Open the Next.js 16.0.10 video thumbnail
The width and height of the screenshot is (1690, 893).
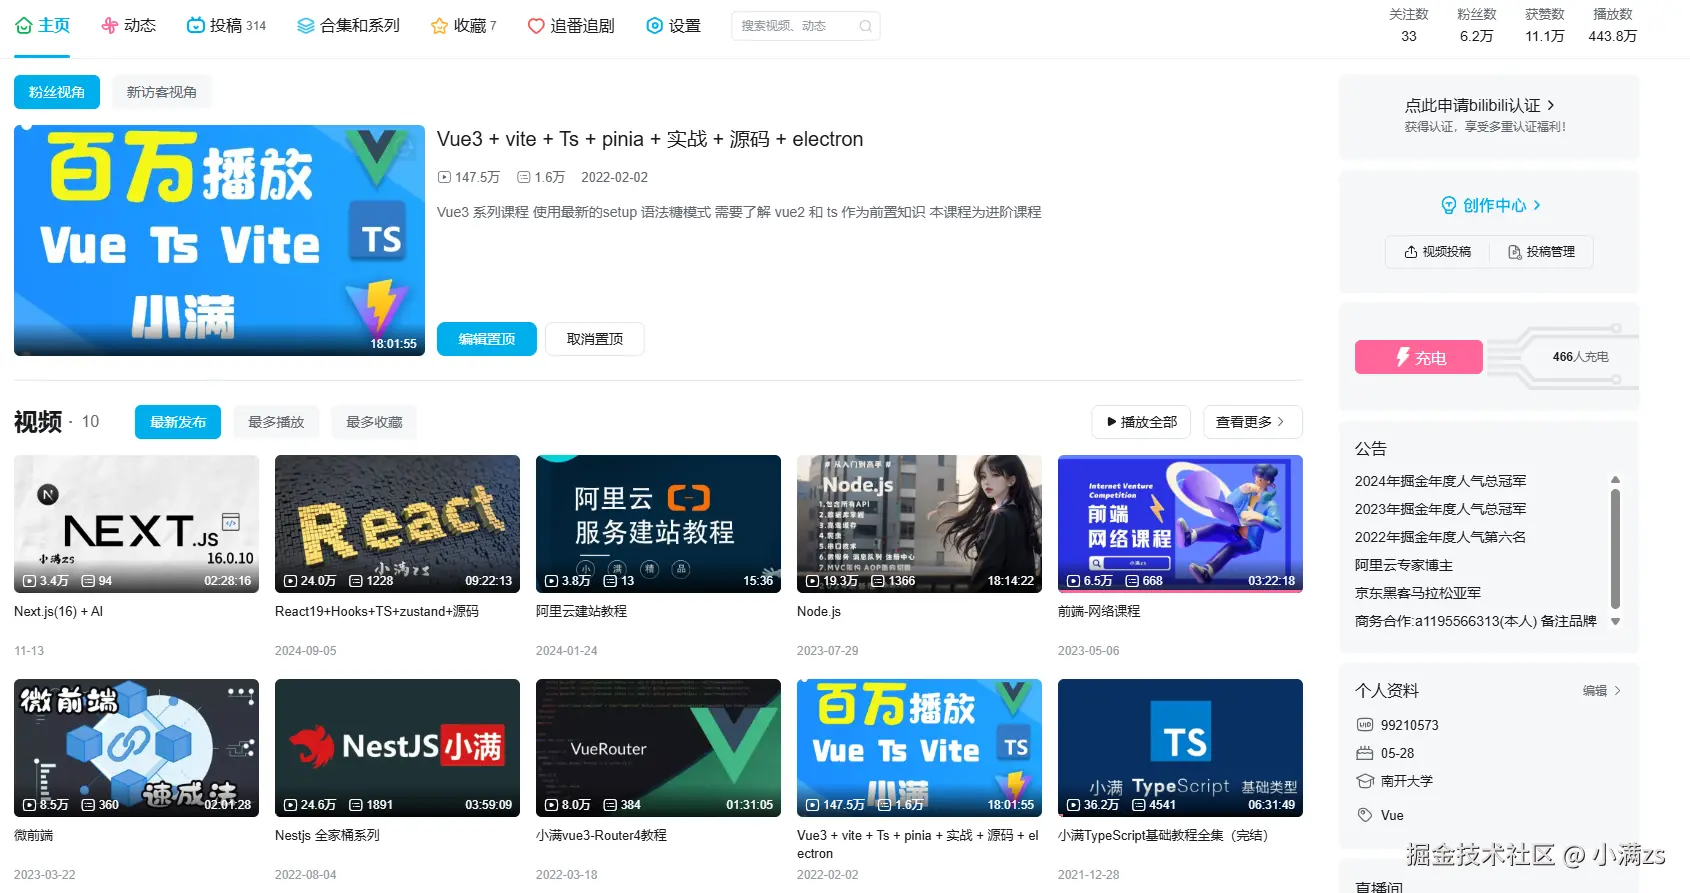136,524
